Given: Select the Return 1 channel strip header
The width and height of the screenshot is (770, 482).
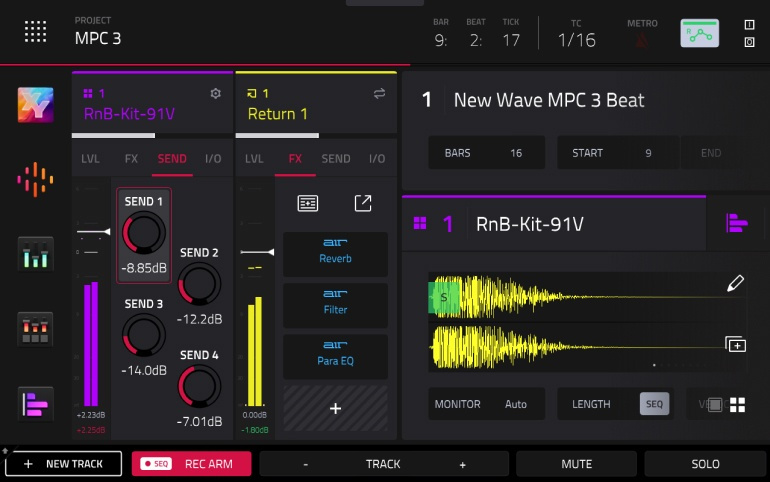Looking at the screenshot, I should pyautogui.click(x=316, y=103).
